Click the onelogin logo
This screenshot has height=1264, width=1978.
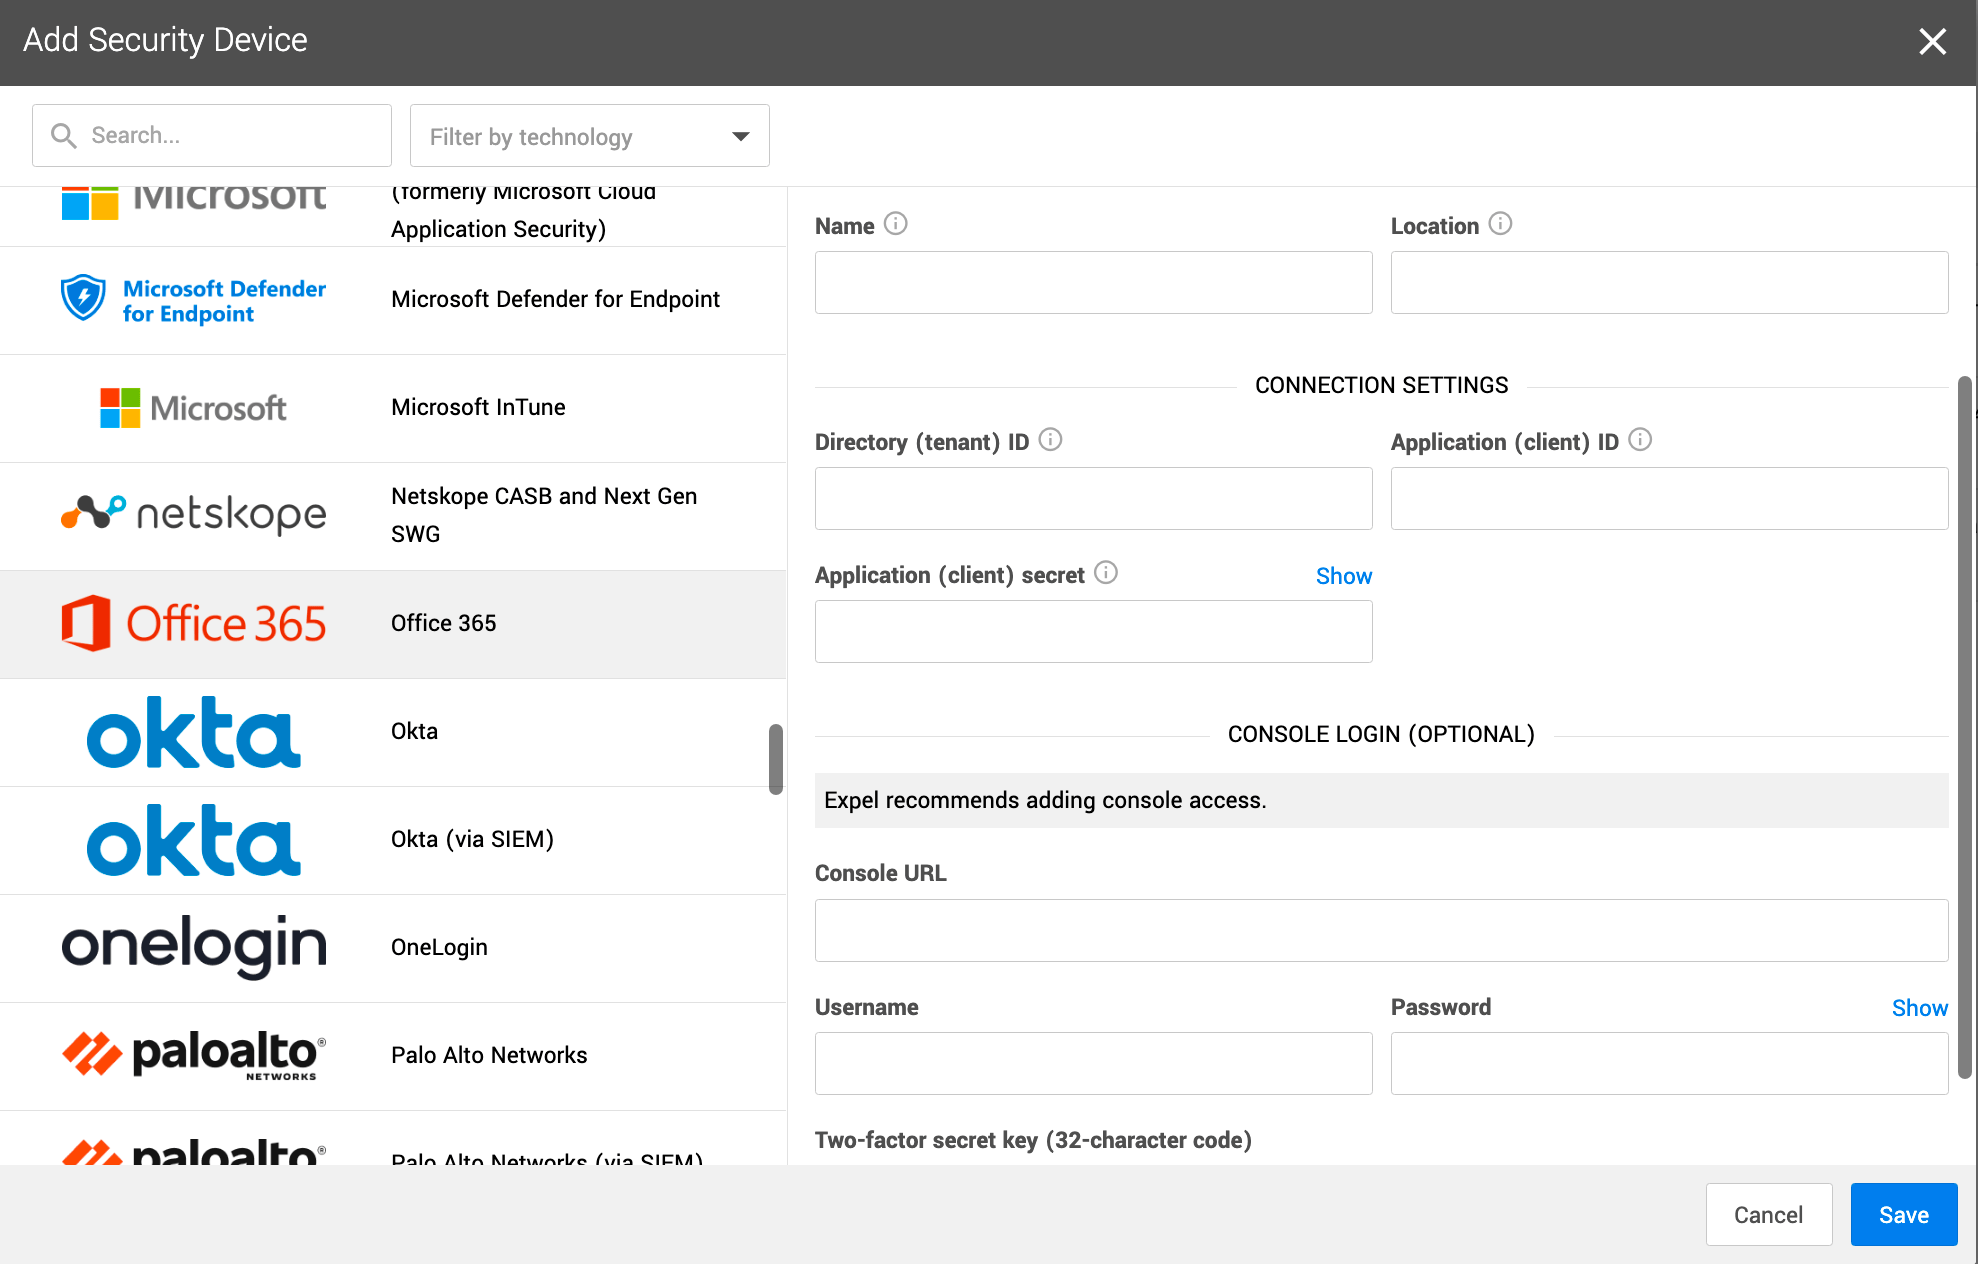pos(194,946)
